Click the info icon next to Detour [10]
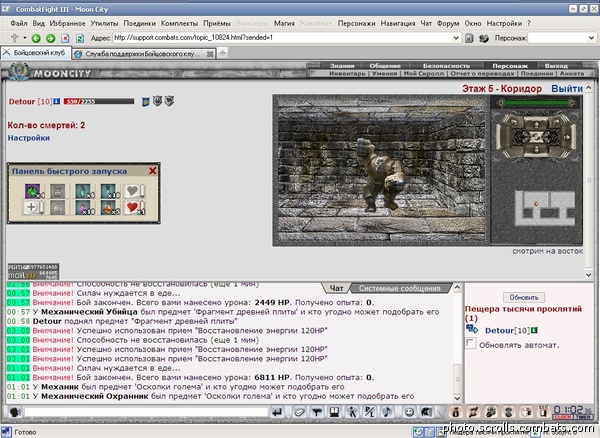Image resolution: width=600 pixels, height=438 pixels. tap(56, 101)
